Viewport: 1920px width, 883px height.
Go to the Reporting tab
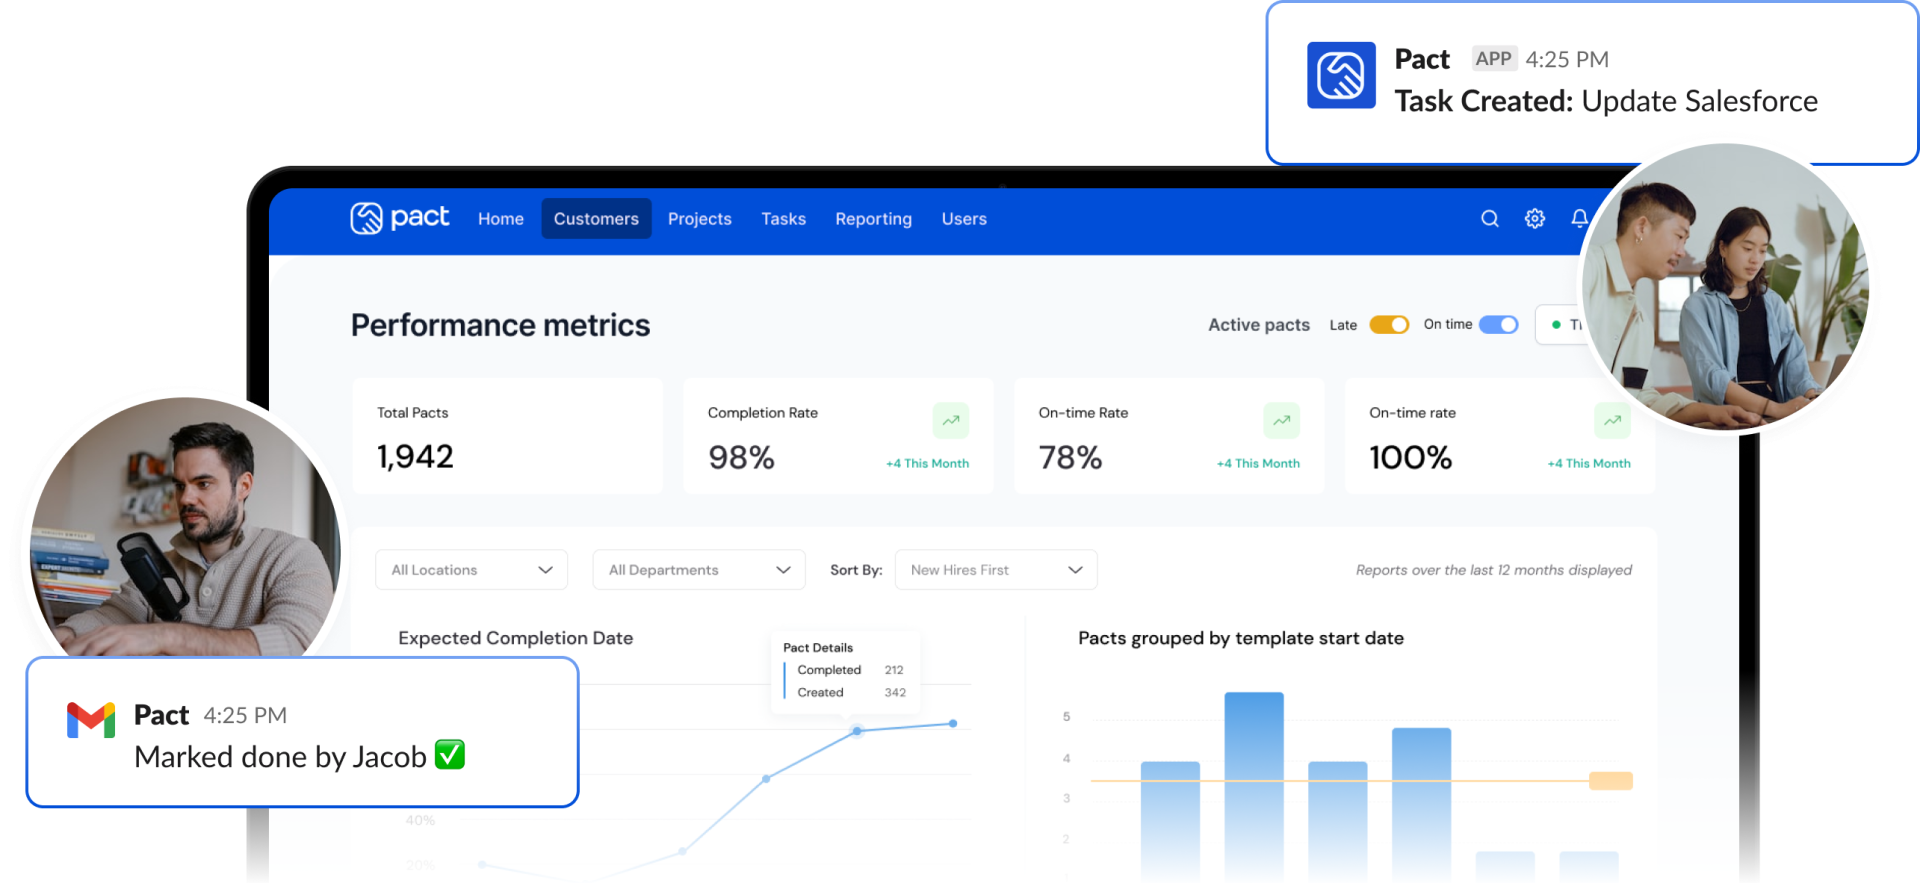pos(873,219)
